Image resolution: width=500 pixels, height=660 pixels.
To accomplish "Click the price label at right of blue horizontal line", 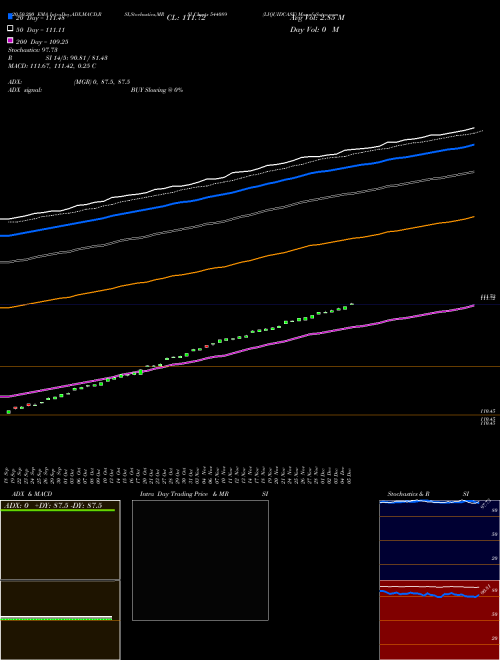I will point(488,298).
